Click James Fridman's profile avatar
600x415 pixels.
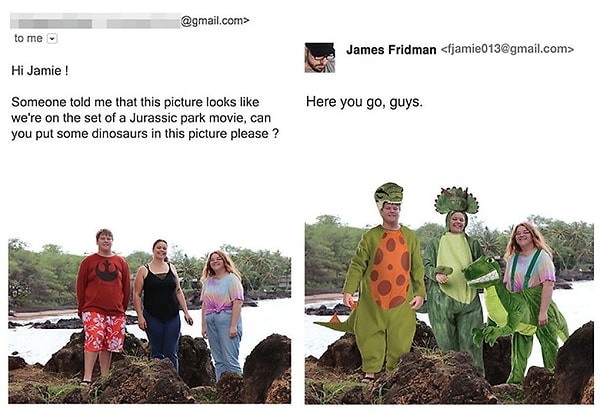320,58
